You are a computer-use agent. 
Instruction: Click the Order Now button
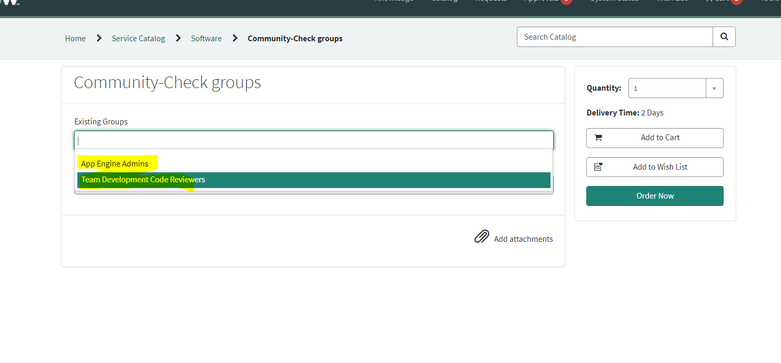coord(654,196)
